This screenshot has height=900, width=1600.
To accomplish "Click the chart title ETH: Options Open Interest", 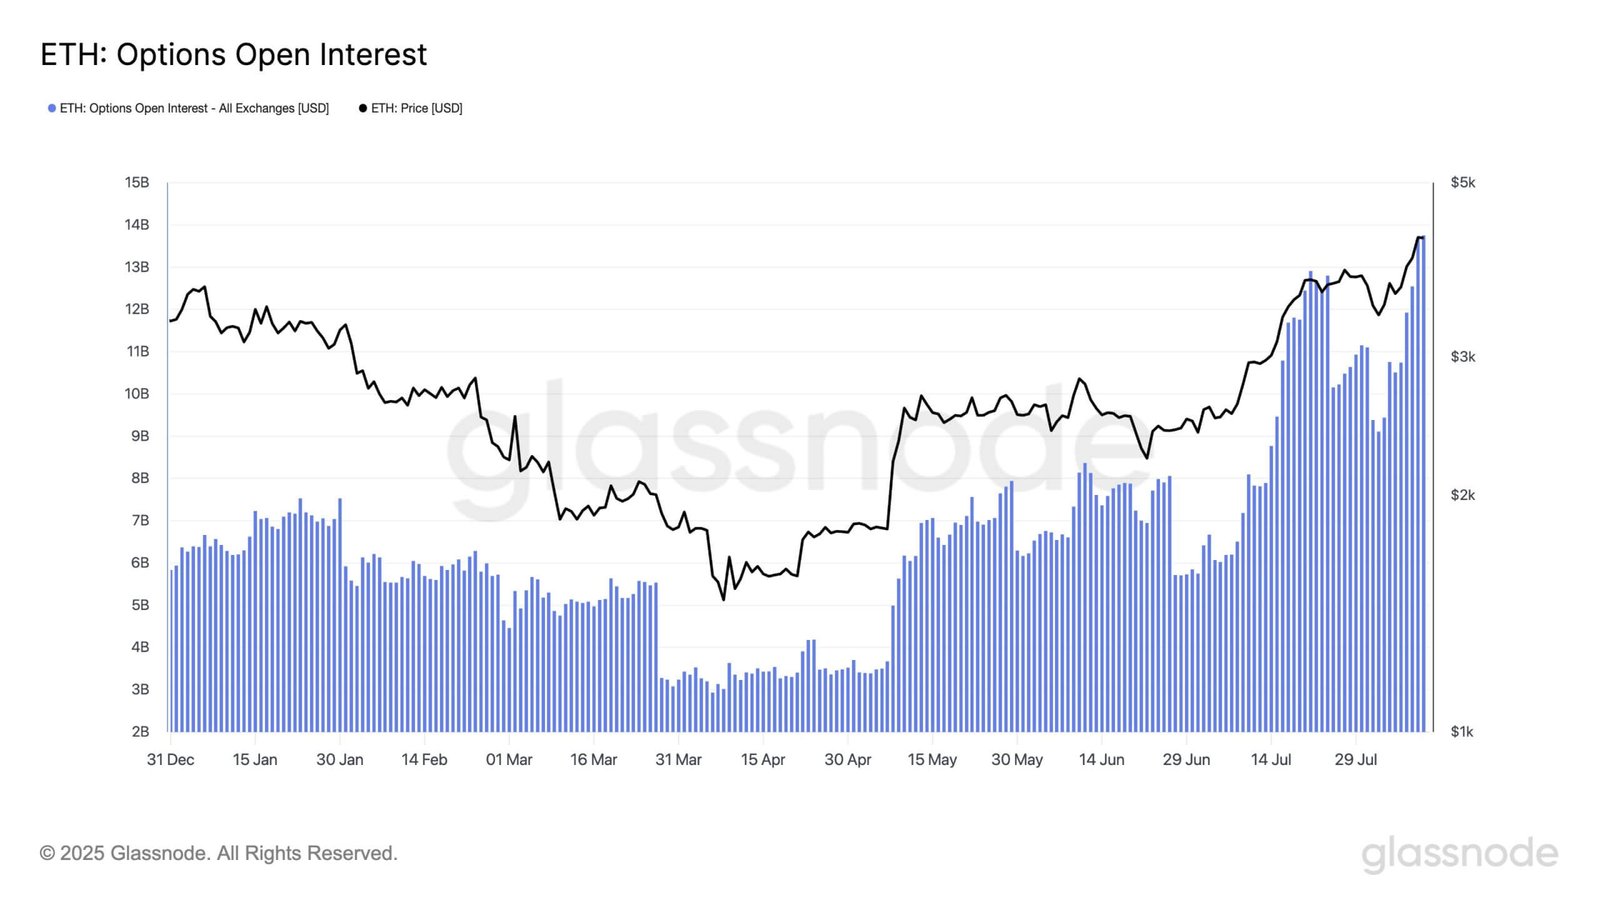I will click(233, 54).
